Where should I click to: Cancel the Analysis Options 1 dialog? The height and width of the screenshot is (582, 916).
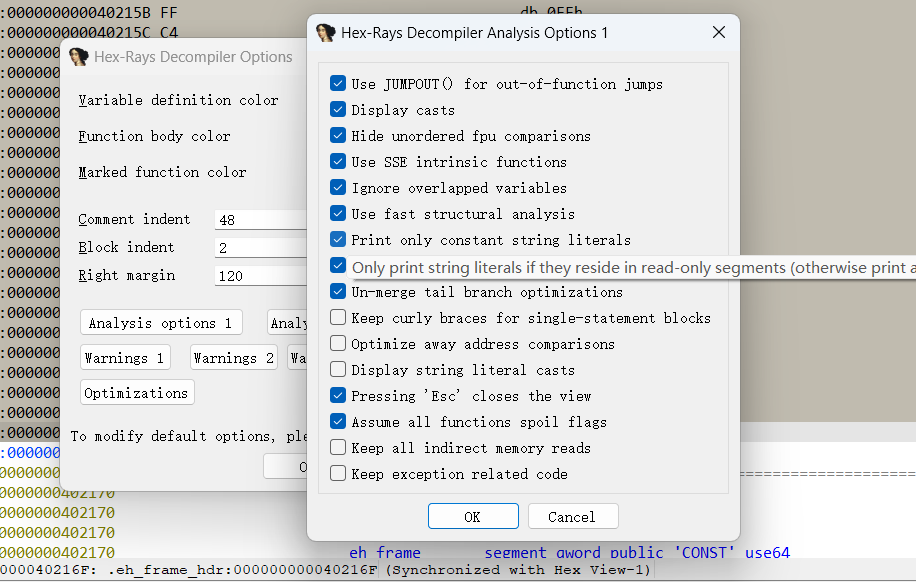pos(573,517)
